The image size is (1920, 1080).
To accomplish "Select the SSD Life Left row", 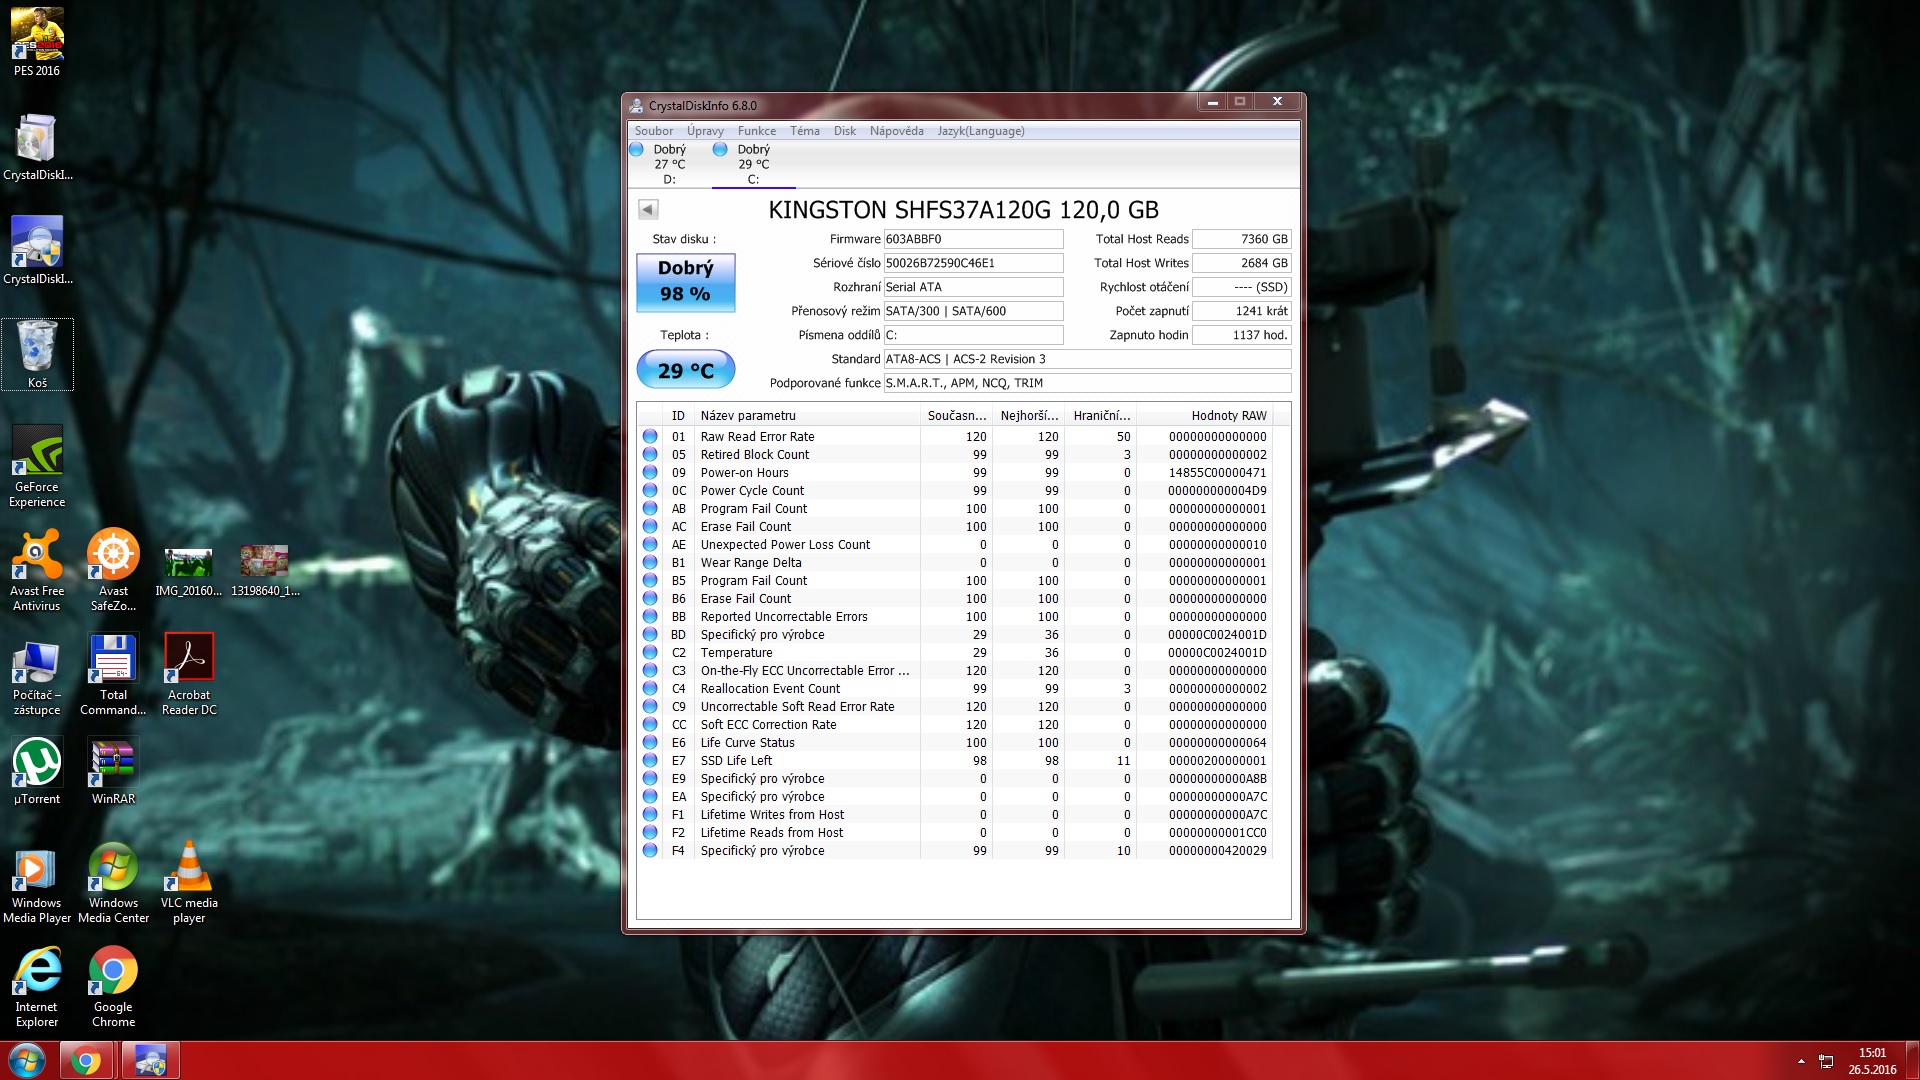I will click(956, 761).
